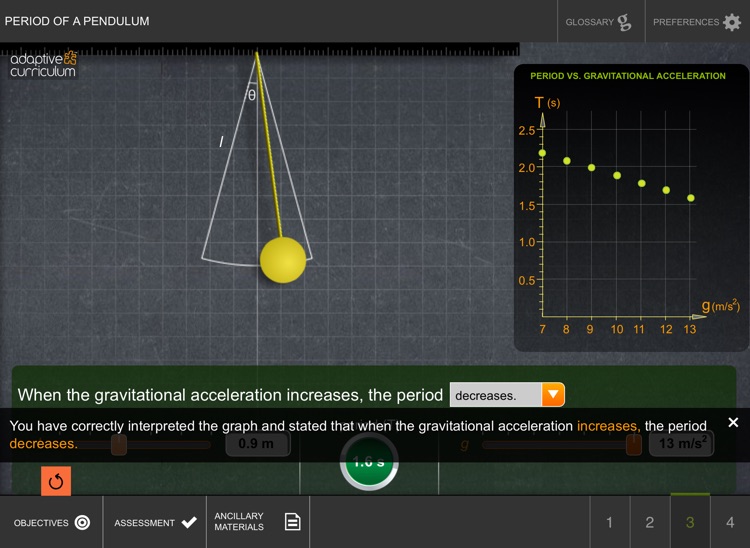Click the graph data point at g = 10
This screenshot has width=750, height=548.
point(617,175)
